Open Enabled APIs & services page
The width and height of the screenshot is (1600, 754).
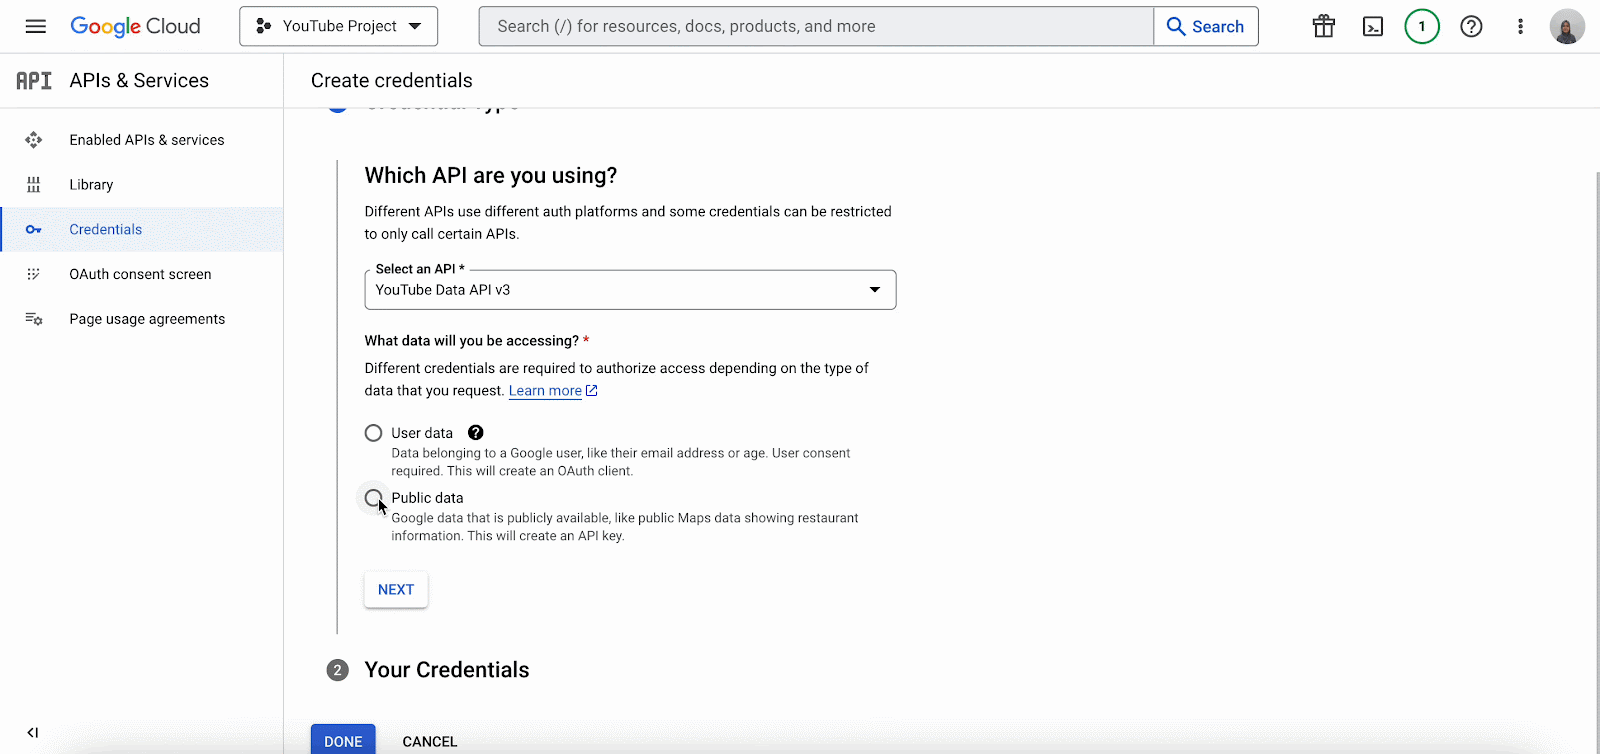click(142, 140)
